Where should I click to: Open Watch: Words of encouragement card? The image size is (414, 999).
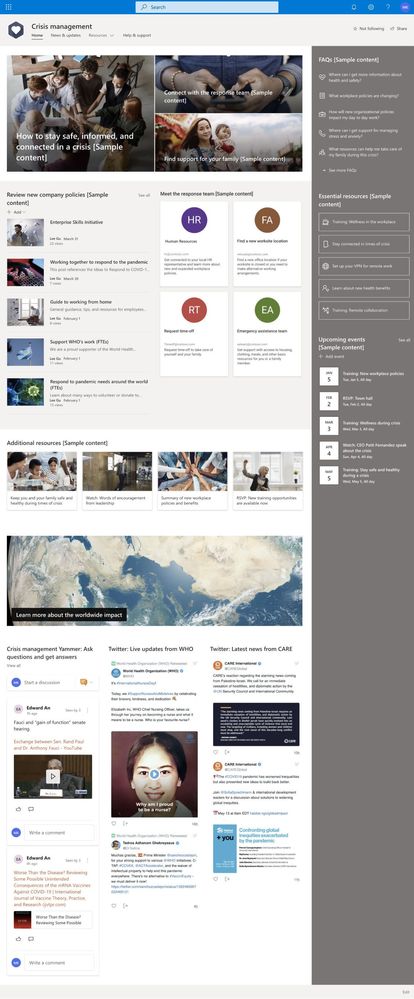click(117, 481)
